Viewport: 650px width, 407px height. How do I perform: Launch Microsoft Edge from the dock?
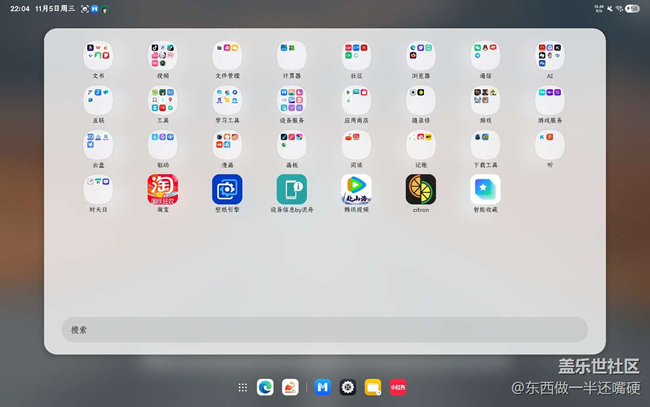[x=265, y=387]
